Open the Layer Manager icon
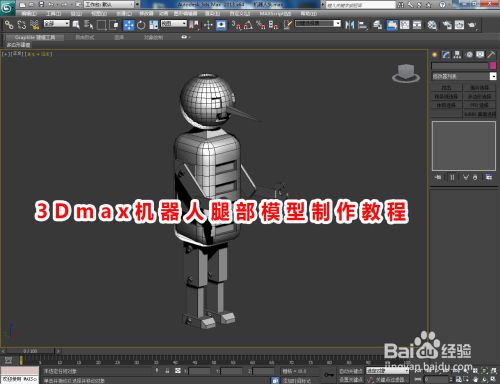The image size is (500, 384). pos(377,25)
